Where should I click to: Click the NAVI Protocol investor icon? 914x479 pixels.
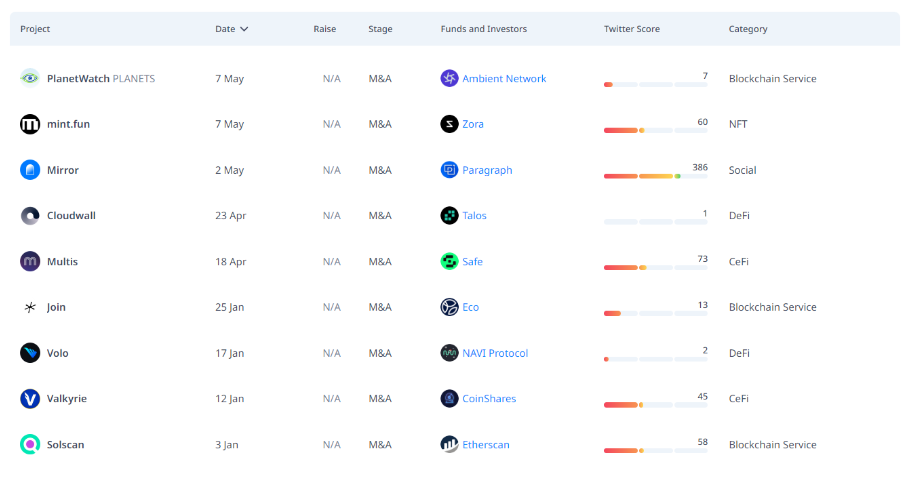449,353
